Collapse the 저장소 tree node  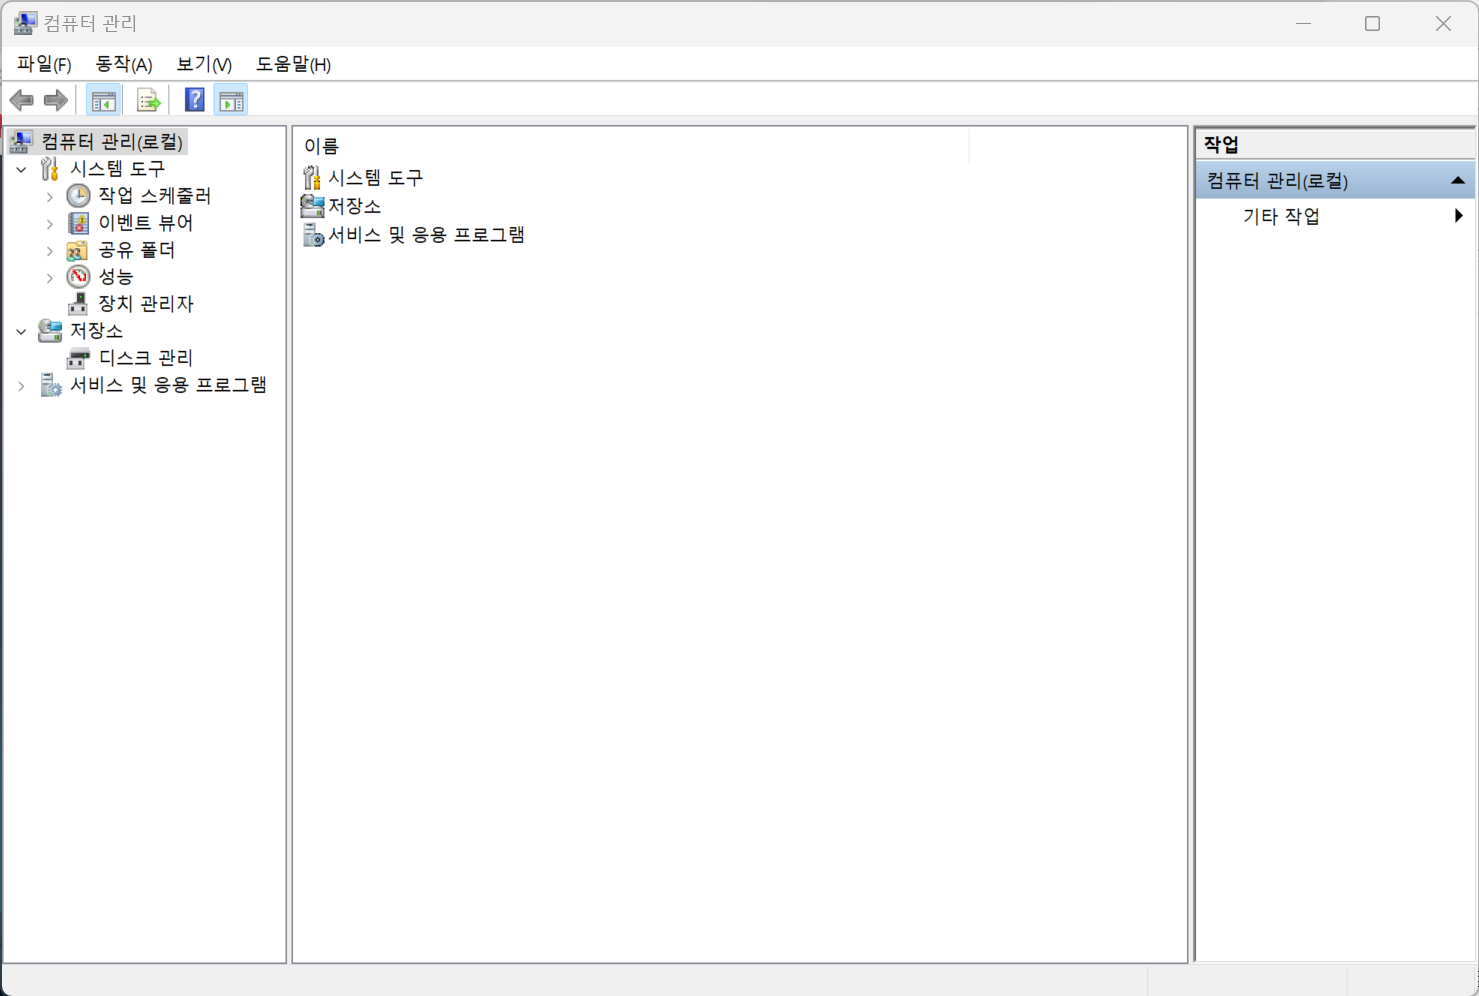tap(21, 332)
